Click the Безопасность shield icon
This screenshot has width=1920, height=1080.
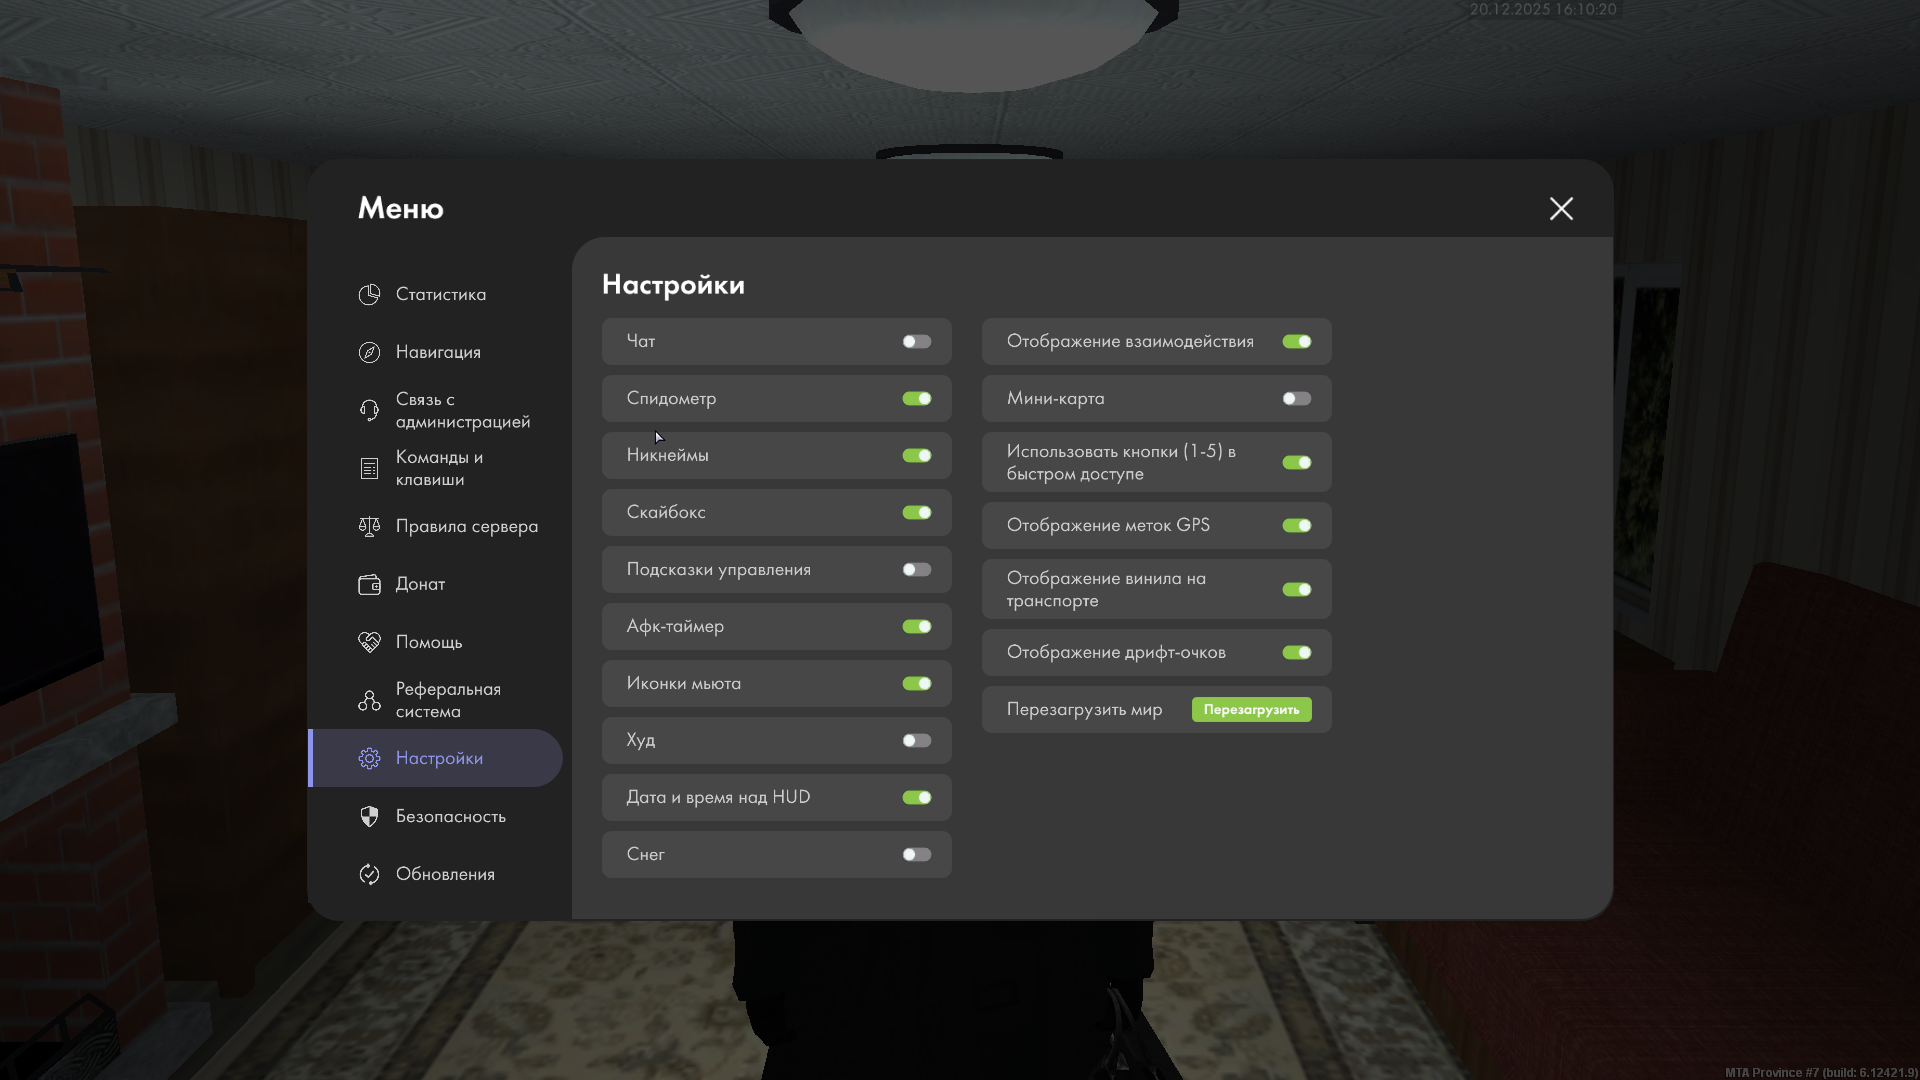369,816
